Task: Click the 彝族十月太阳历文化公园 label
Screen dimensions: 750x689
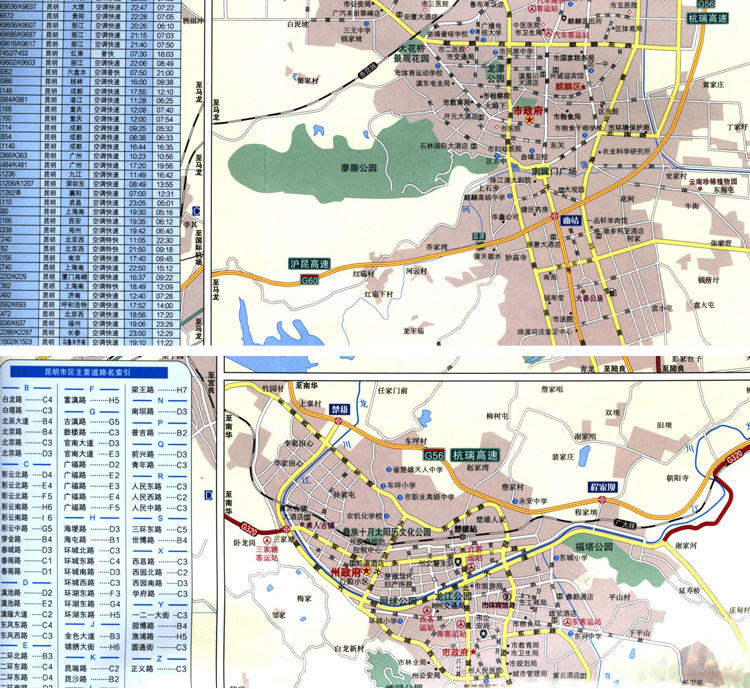Action: tap(386, 532)
